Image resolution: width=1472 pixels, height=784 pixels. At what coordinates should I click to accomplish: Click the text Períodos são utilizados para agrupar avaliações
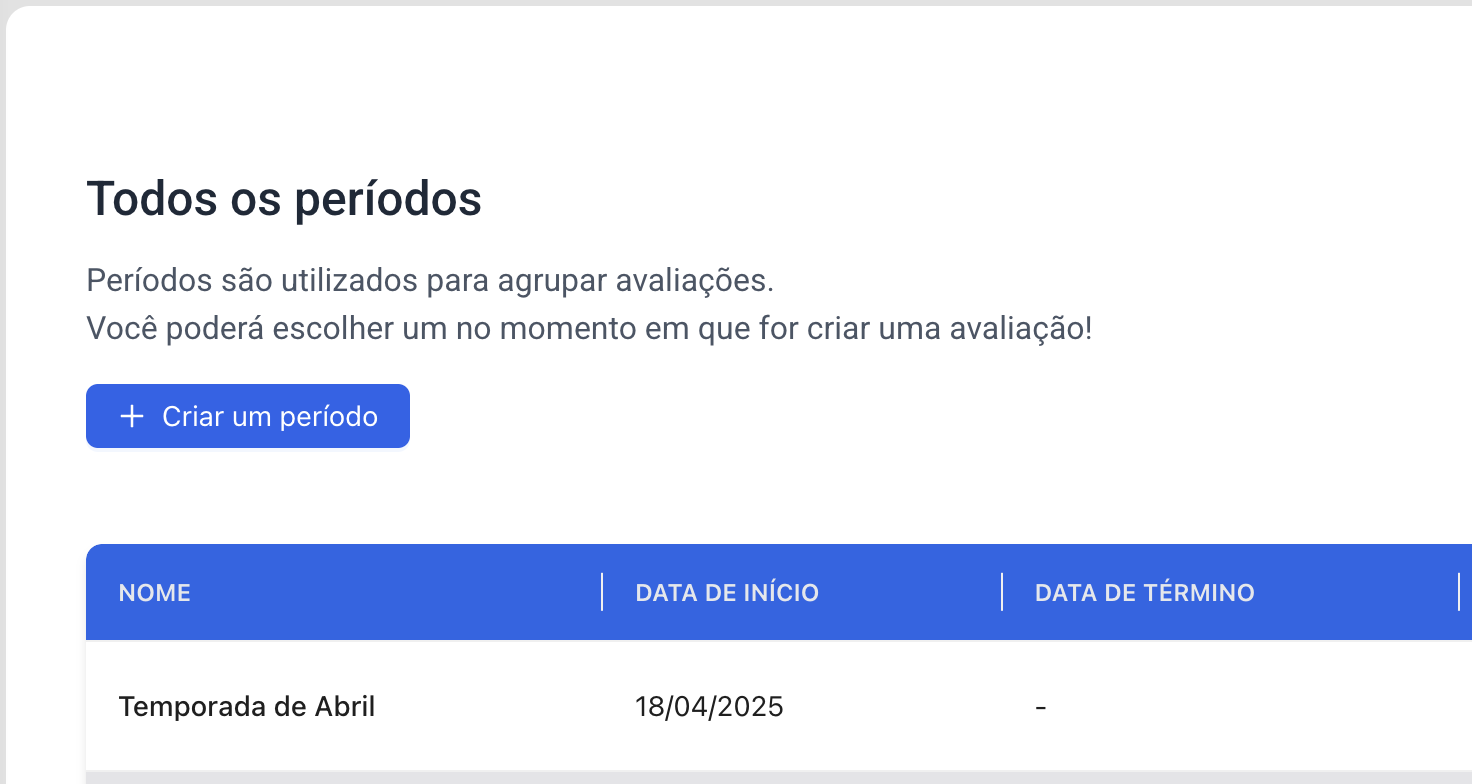(431, 281)
